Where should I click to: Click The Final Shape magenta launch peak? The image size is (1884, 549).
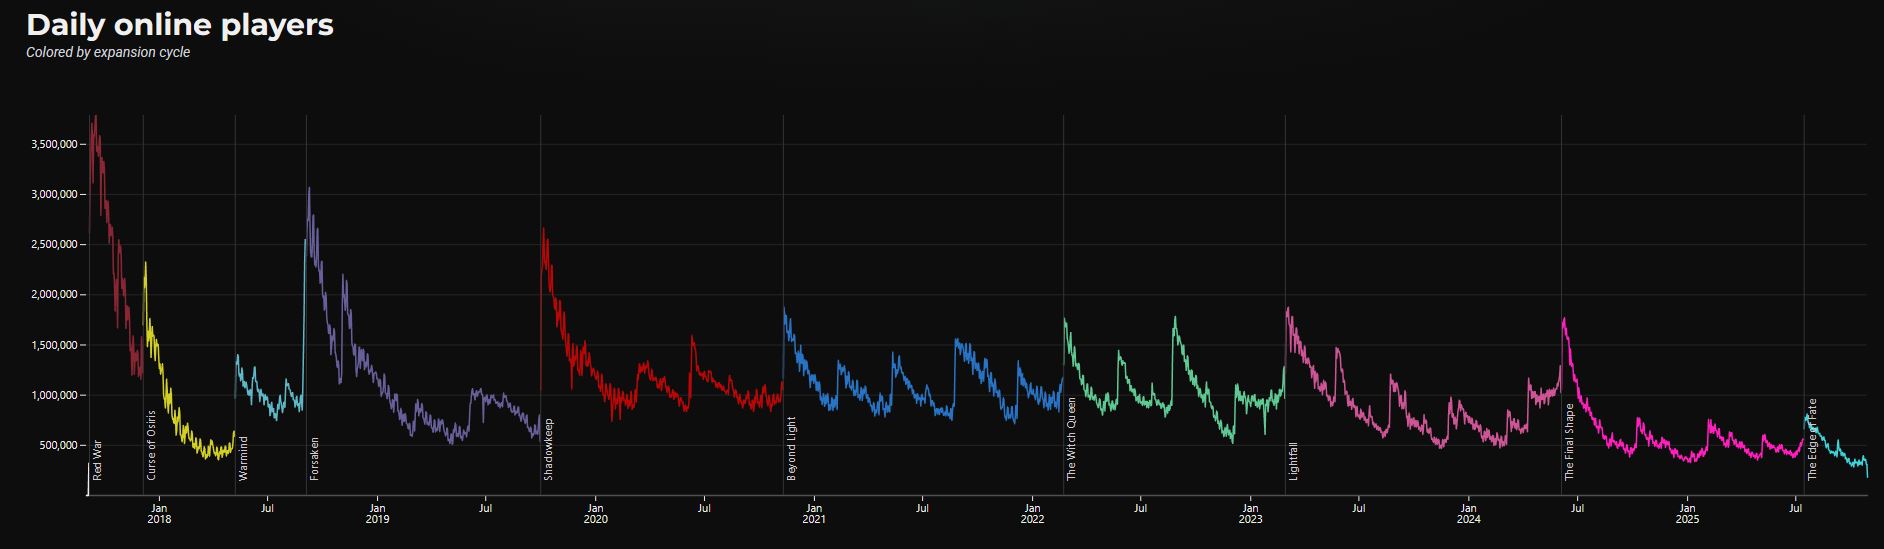pos(1563,319)
